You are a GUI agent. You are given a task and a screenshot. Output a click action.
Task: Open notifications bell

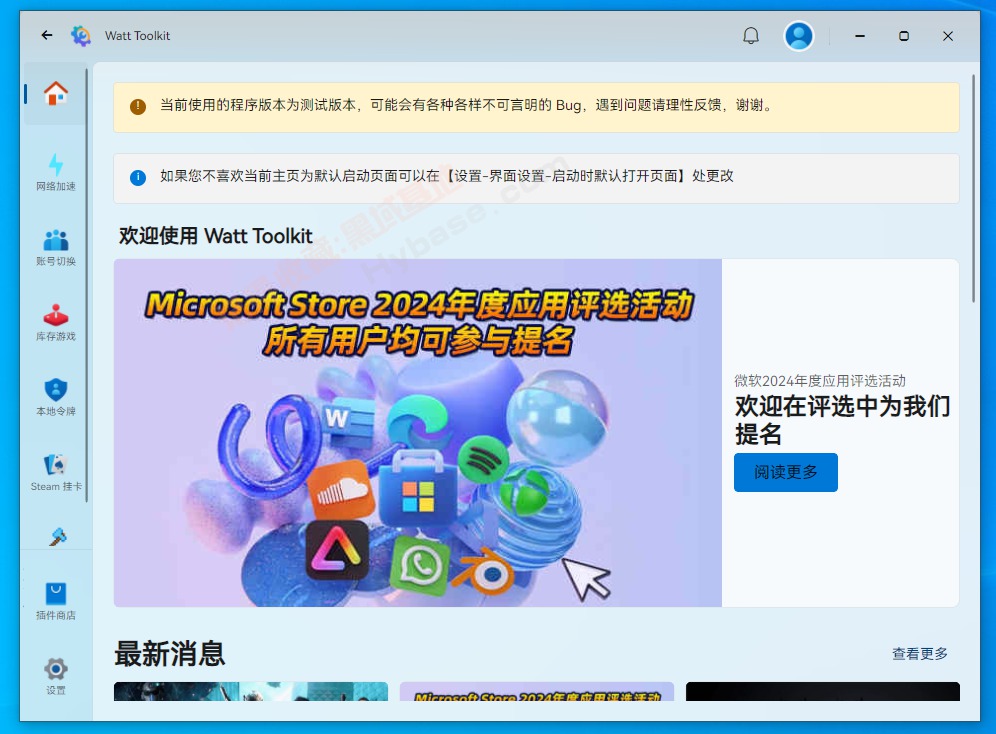tap(751, 36)
